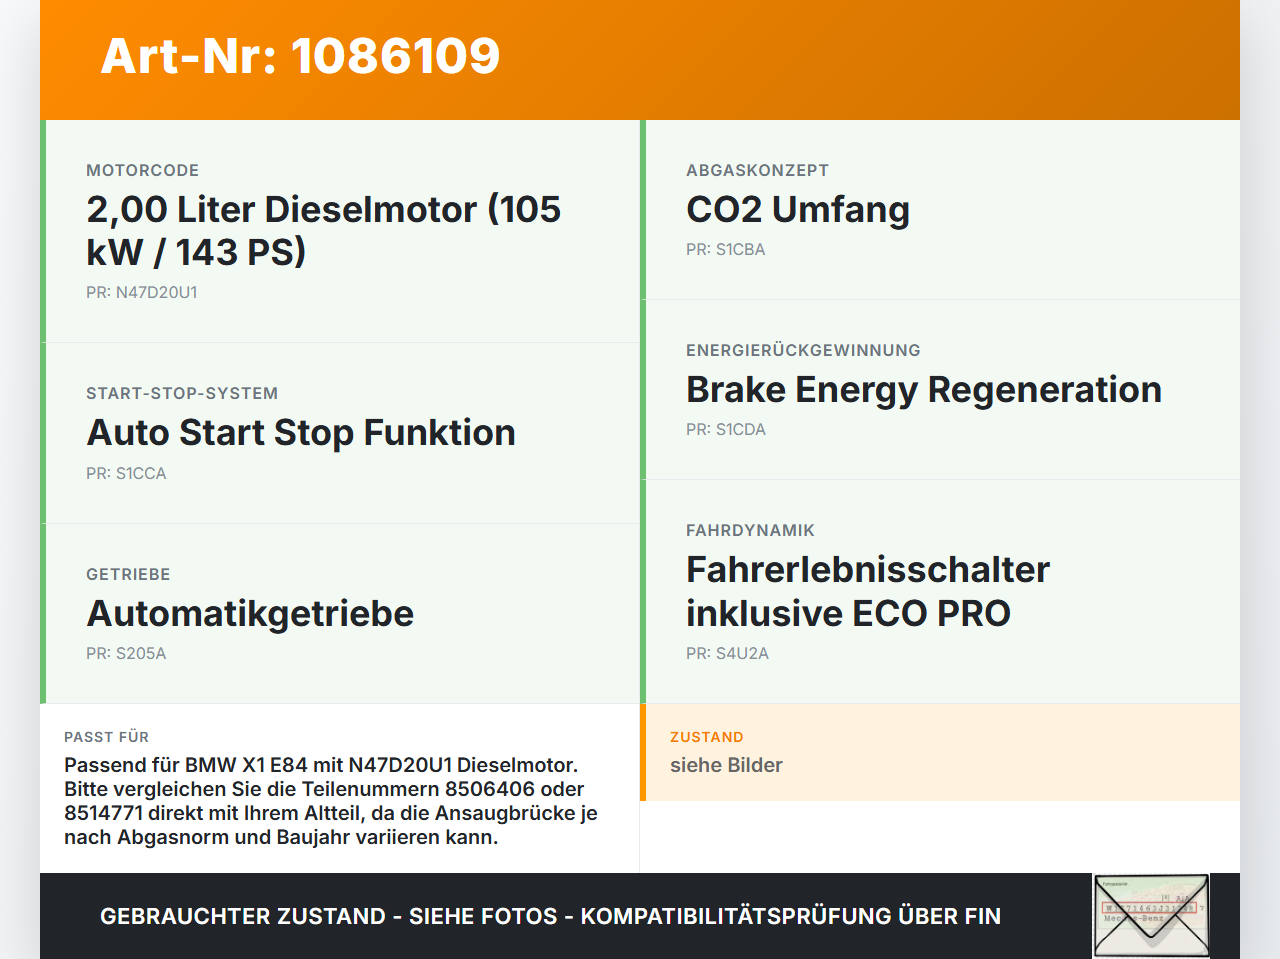This screenshot has width=1280, height=959.
Task: Click the FAHRDYNAMIK label
Action: point(750,530)
